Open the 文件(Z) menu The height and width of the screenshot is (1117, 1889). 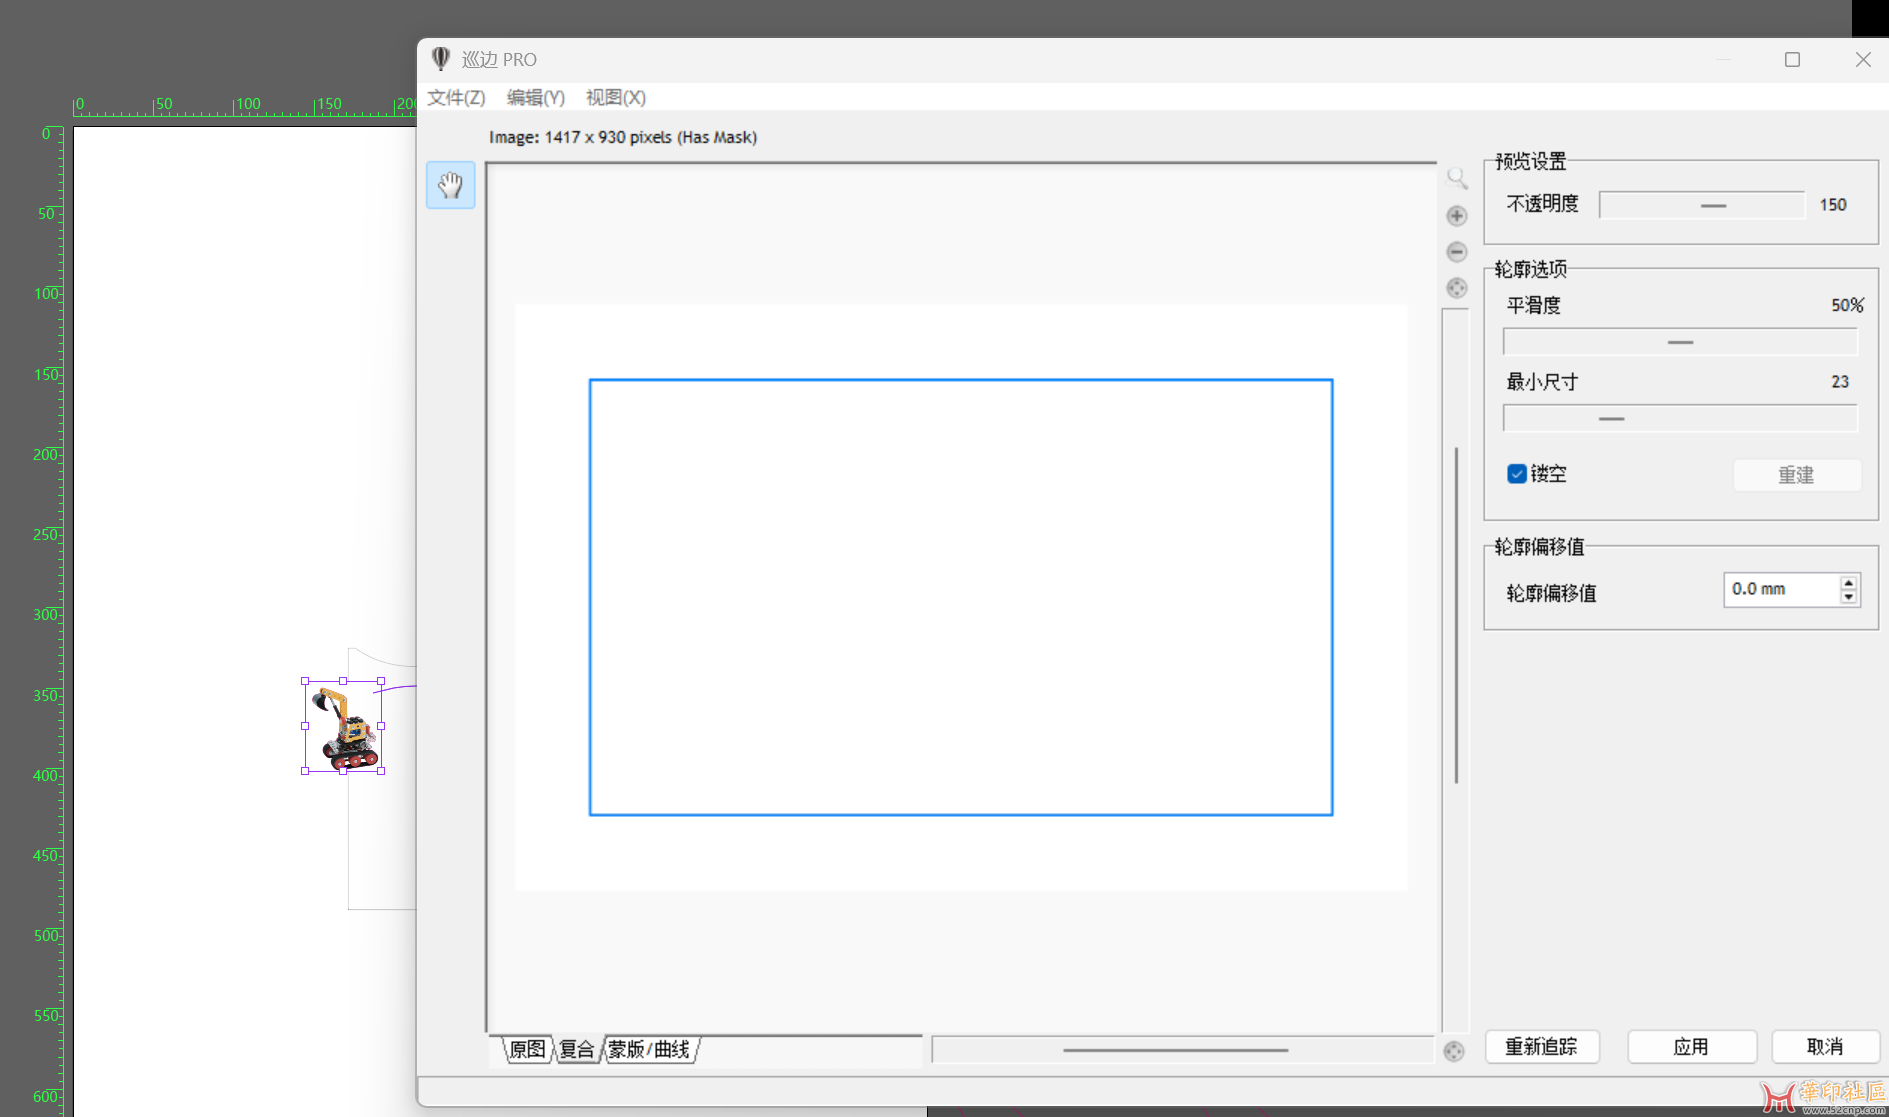[x=456, y=97]
